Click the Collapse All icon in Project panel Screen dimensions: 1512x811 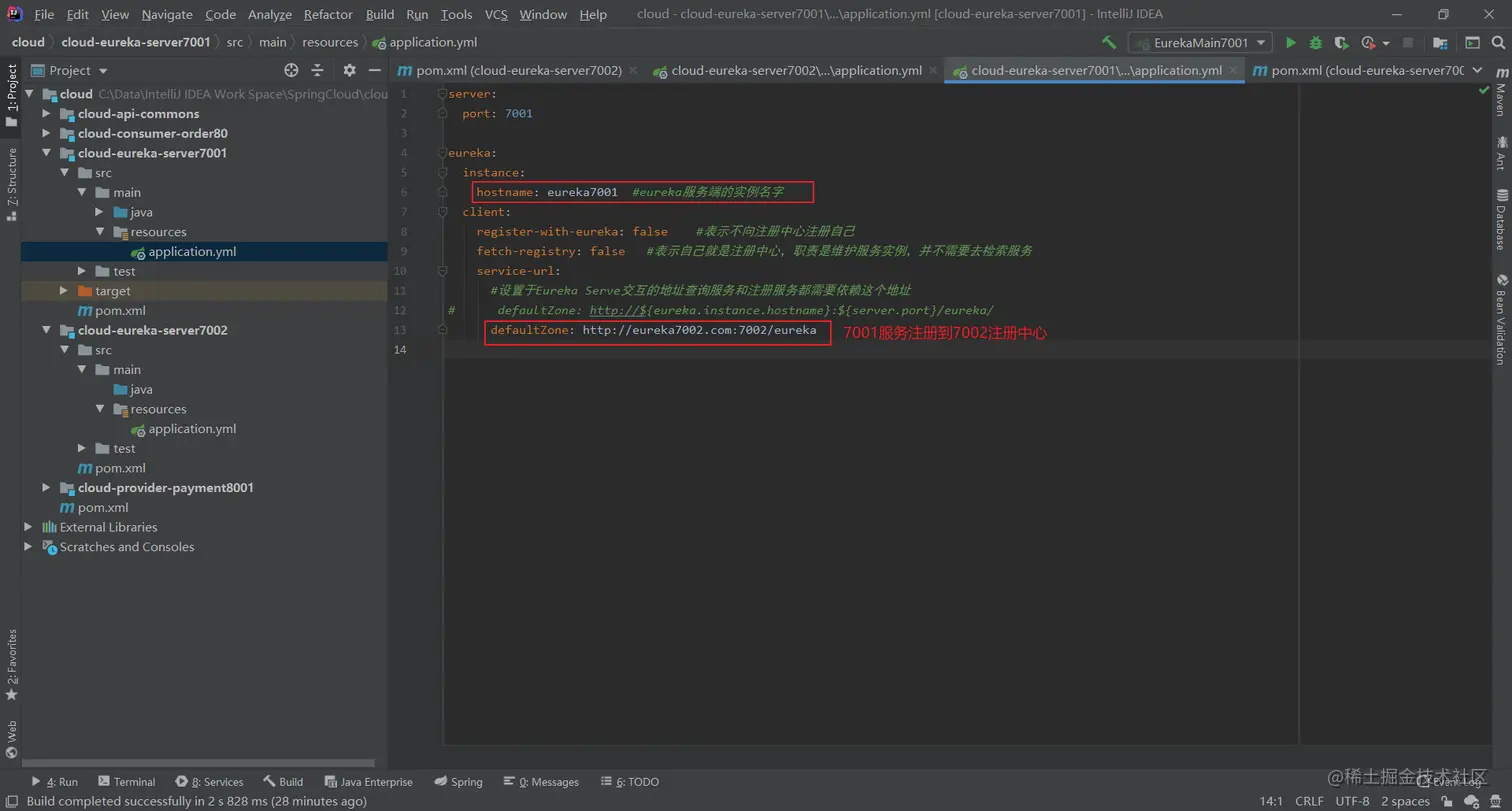click(x=317, y=70)
